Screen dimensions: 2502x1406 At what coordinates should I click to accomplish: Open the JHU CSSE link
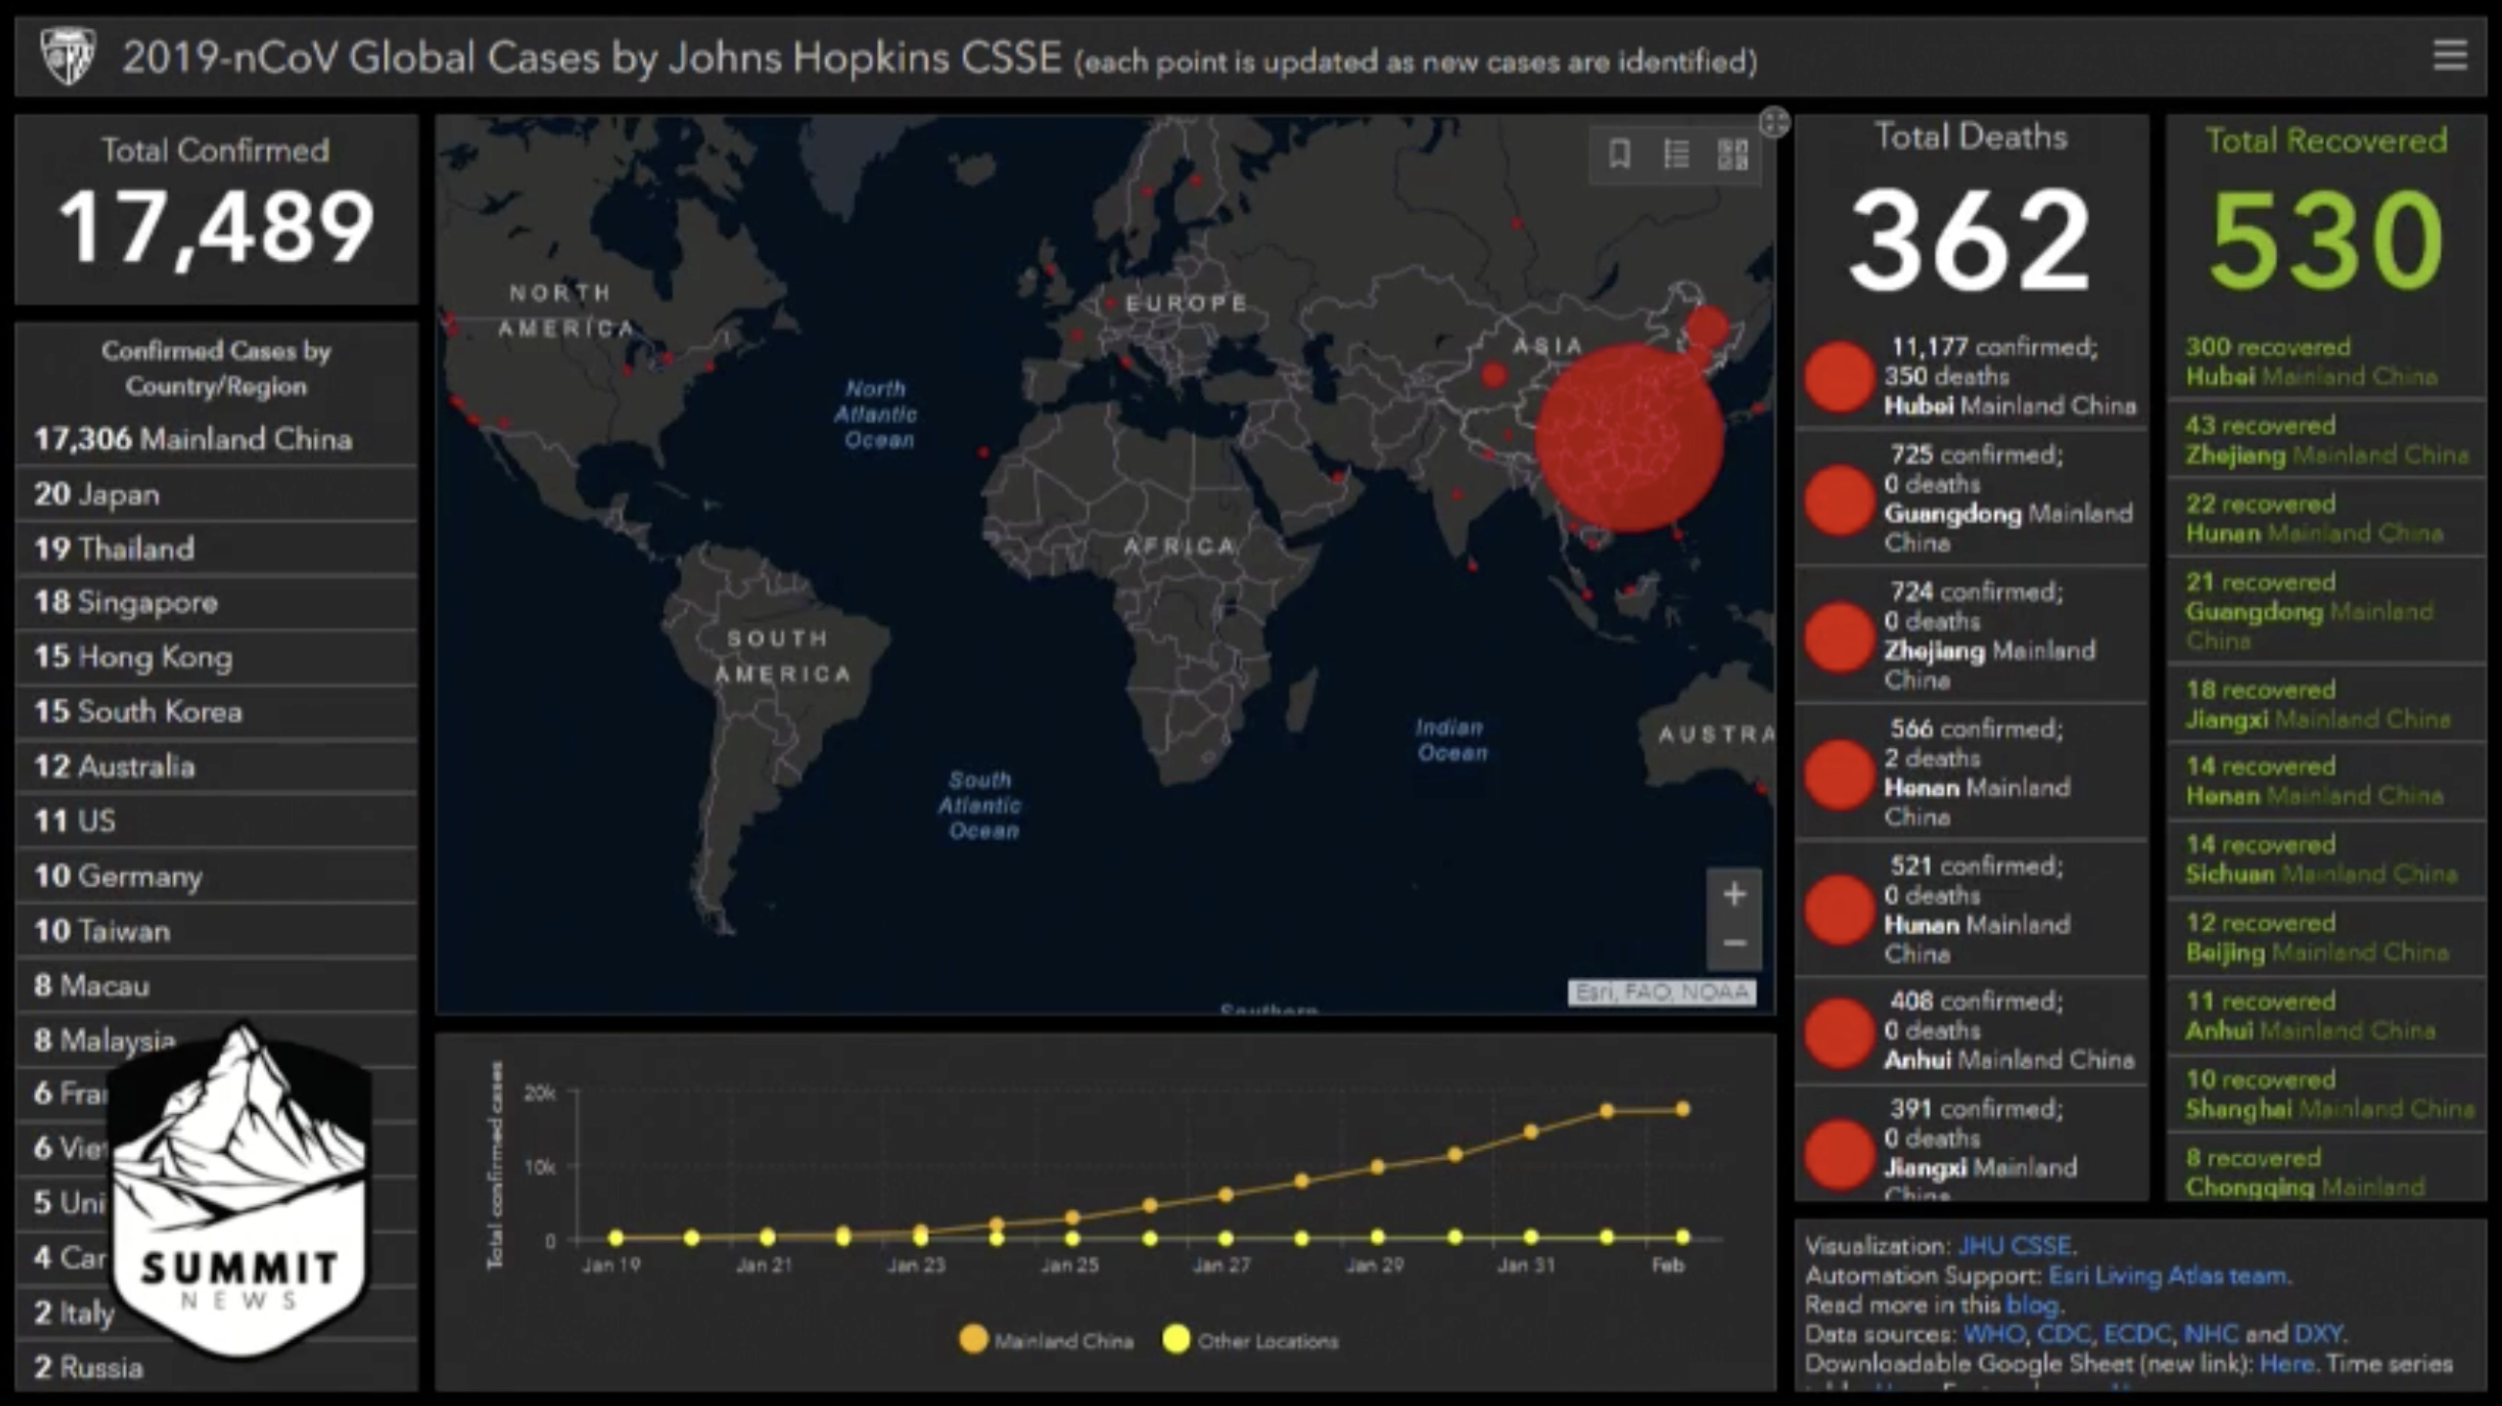tap(2014, 1246)
